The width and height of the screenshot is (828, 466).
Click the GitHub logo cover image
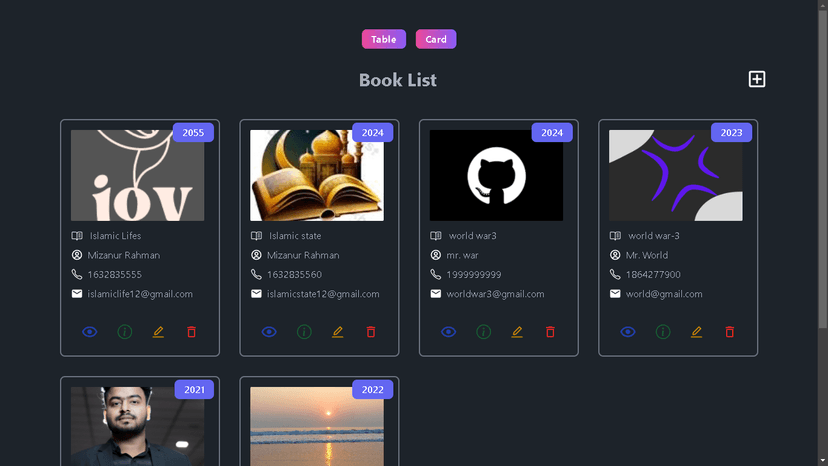click(x=496, y=175)
